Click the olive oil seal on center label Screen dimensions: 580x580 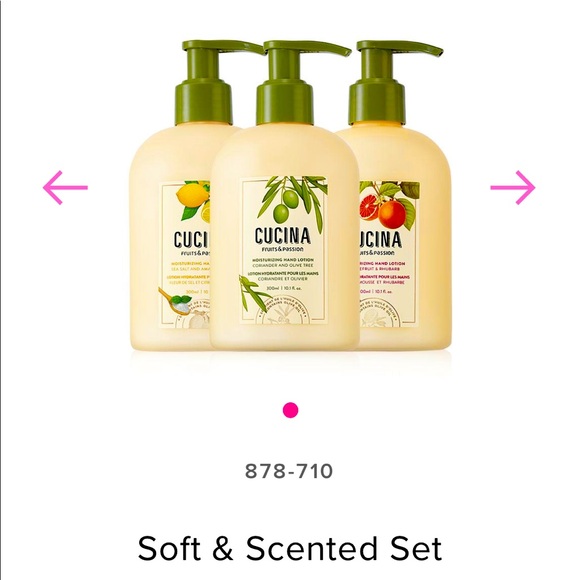coord(285,313)
